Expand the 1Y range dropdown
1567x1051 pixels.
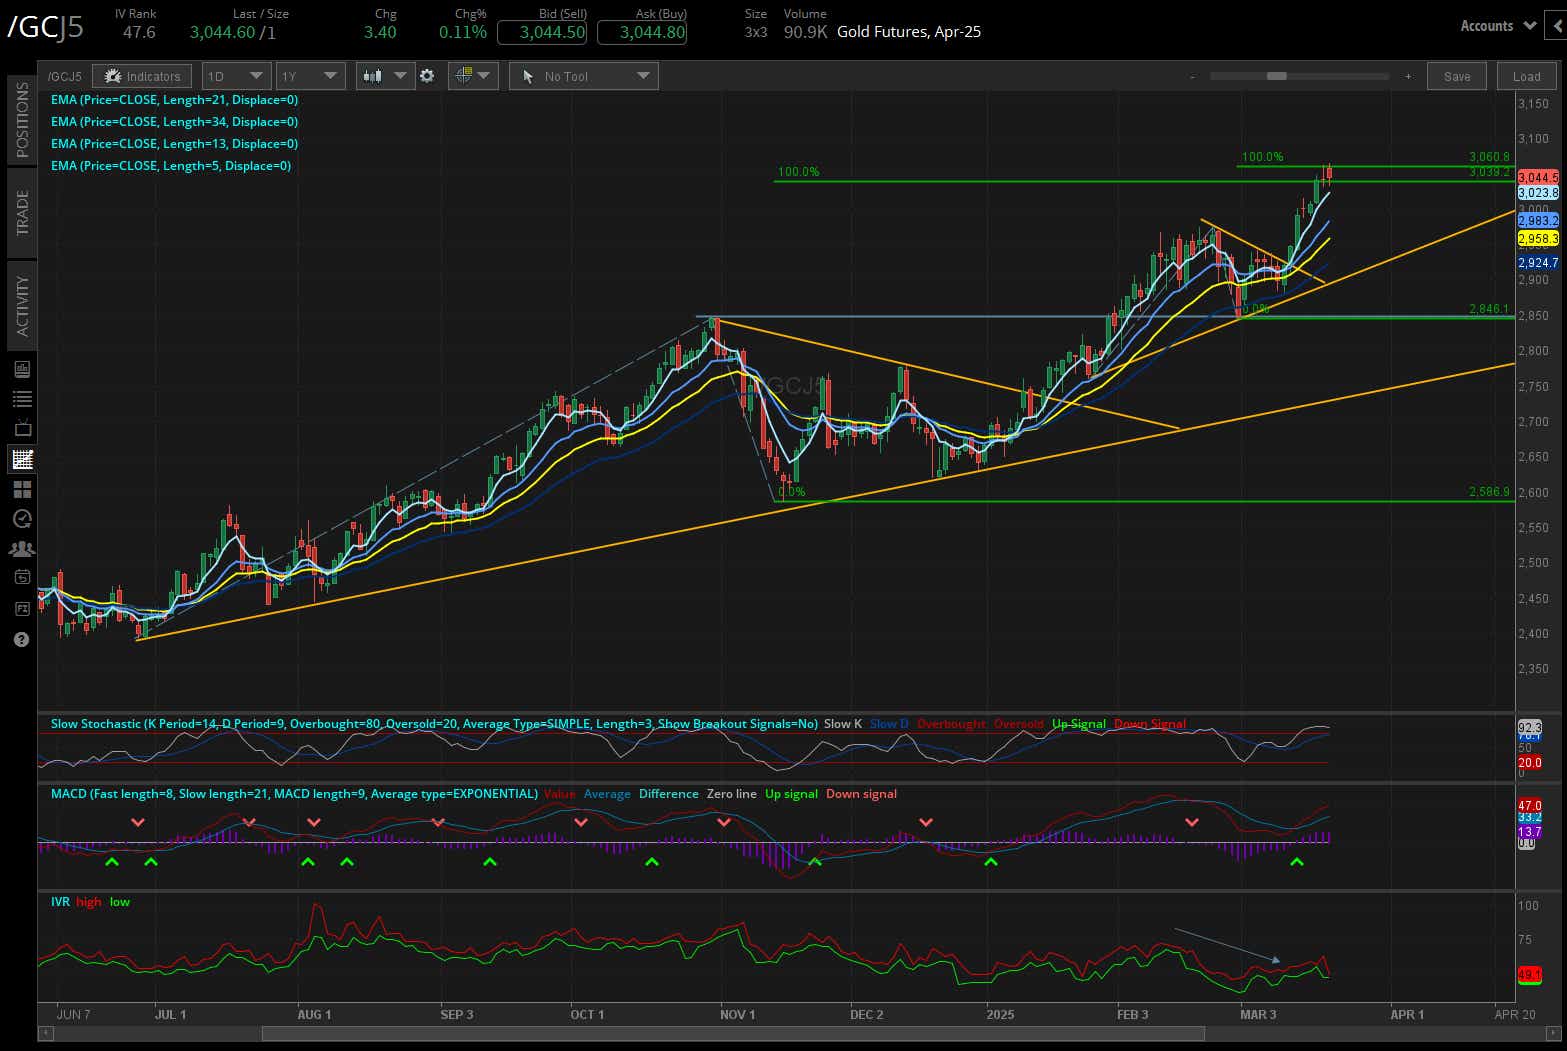click(310, 75)
